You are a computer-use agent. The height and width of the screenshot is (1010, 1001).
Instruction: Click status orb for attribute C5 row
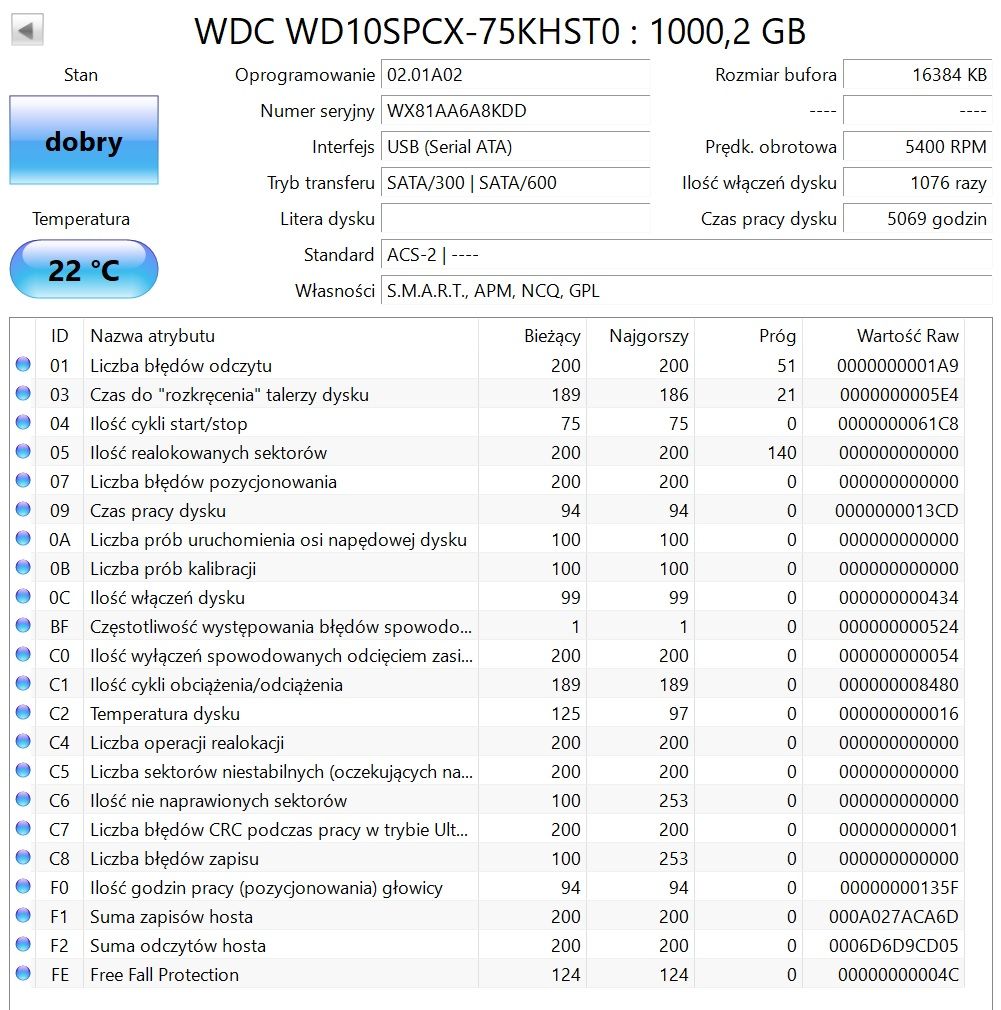click(23, 772)
